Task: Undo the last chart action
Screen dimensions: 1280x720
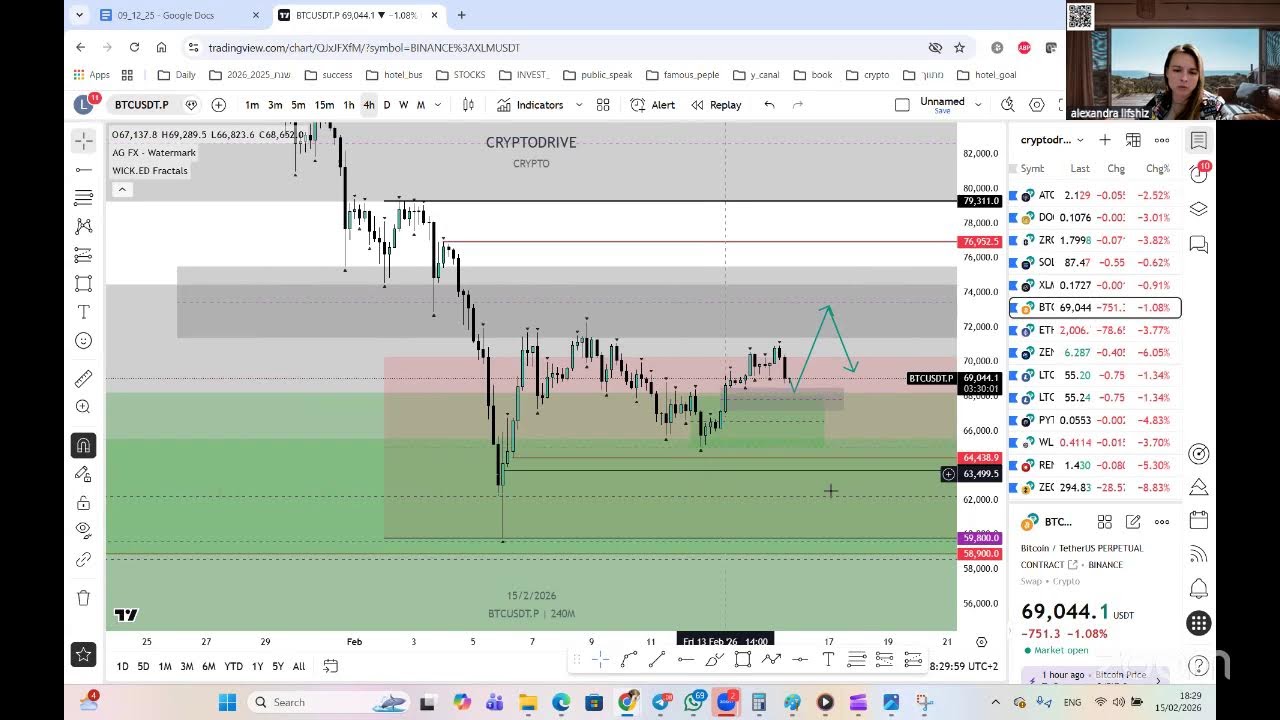Action: [x=769, y=105]
